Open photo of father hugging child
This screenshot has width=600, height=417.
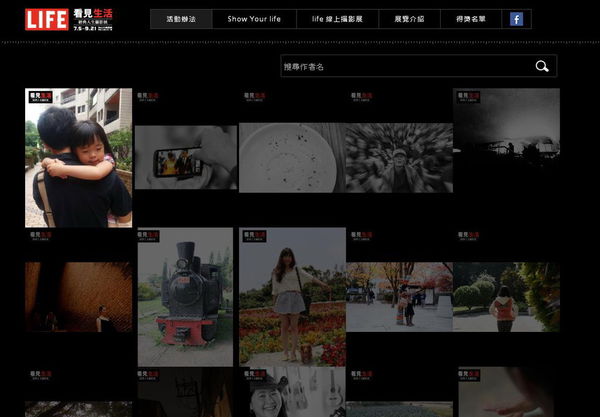(78, 158)
